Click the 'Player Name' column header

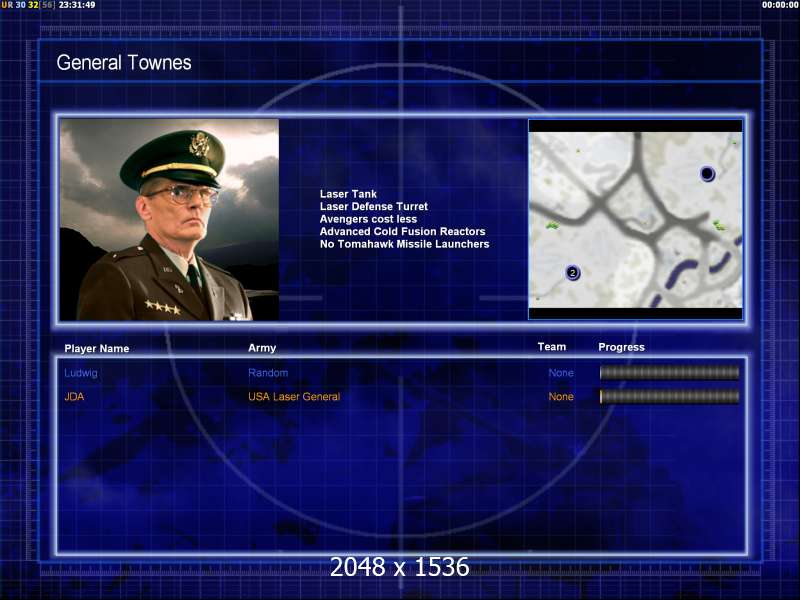[96, 348]
